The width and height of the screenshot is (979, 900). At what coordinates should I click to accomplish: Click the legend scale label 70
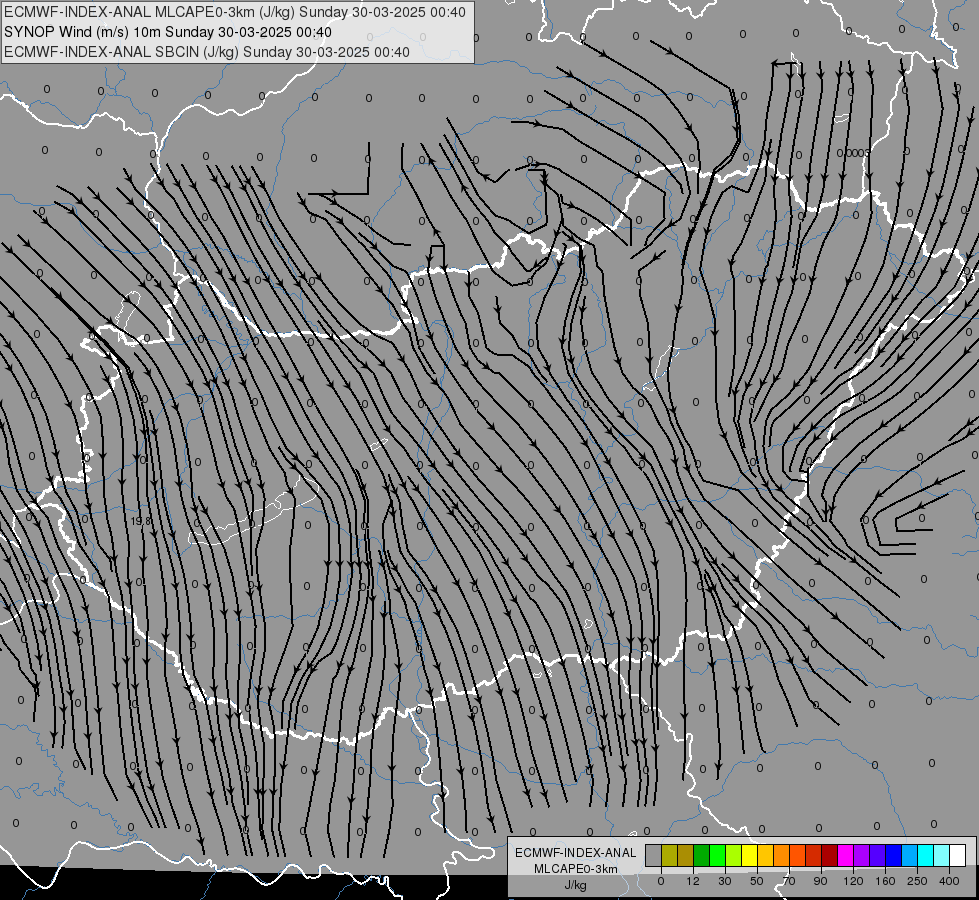point(789,881)
